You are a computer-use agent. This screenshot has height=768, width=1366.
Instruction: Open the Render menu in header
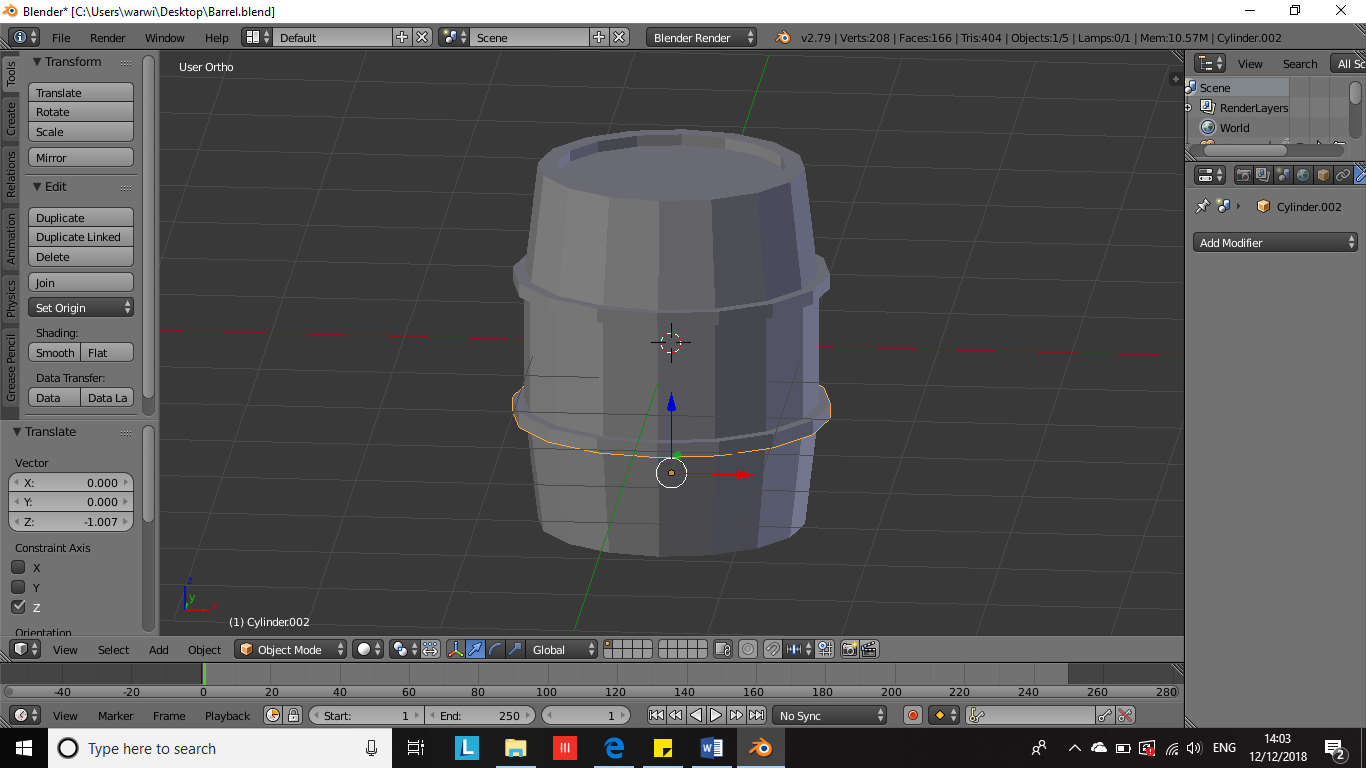(x=108, y=38)
